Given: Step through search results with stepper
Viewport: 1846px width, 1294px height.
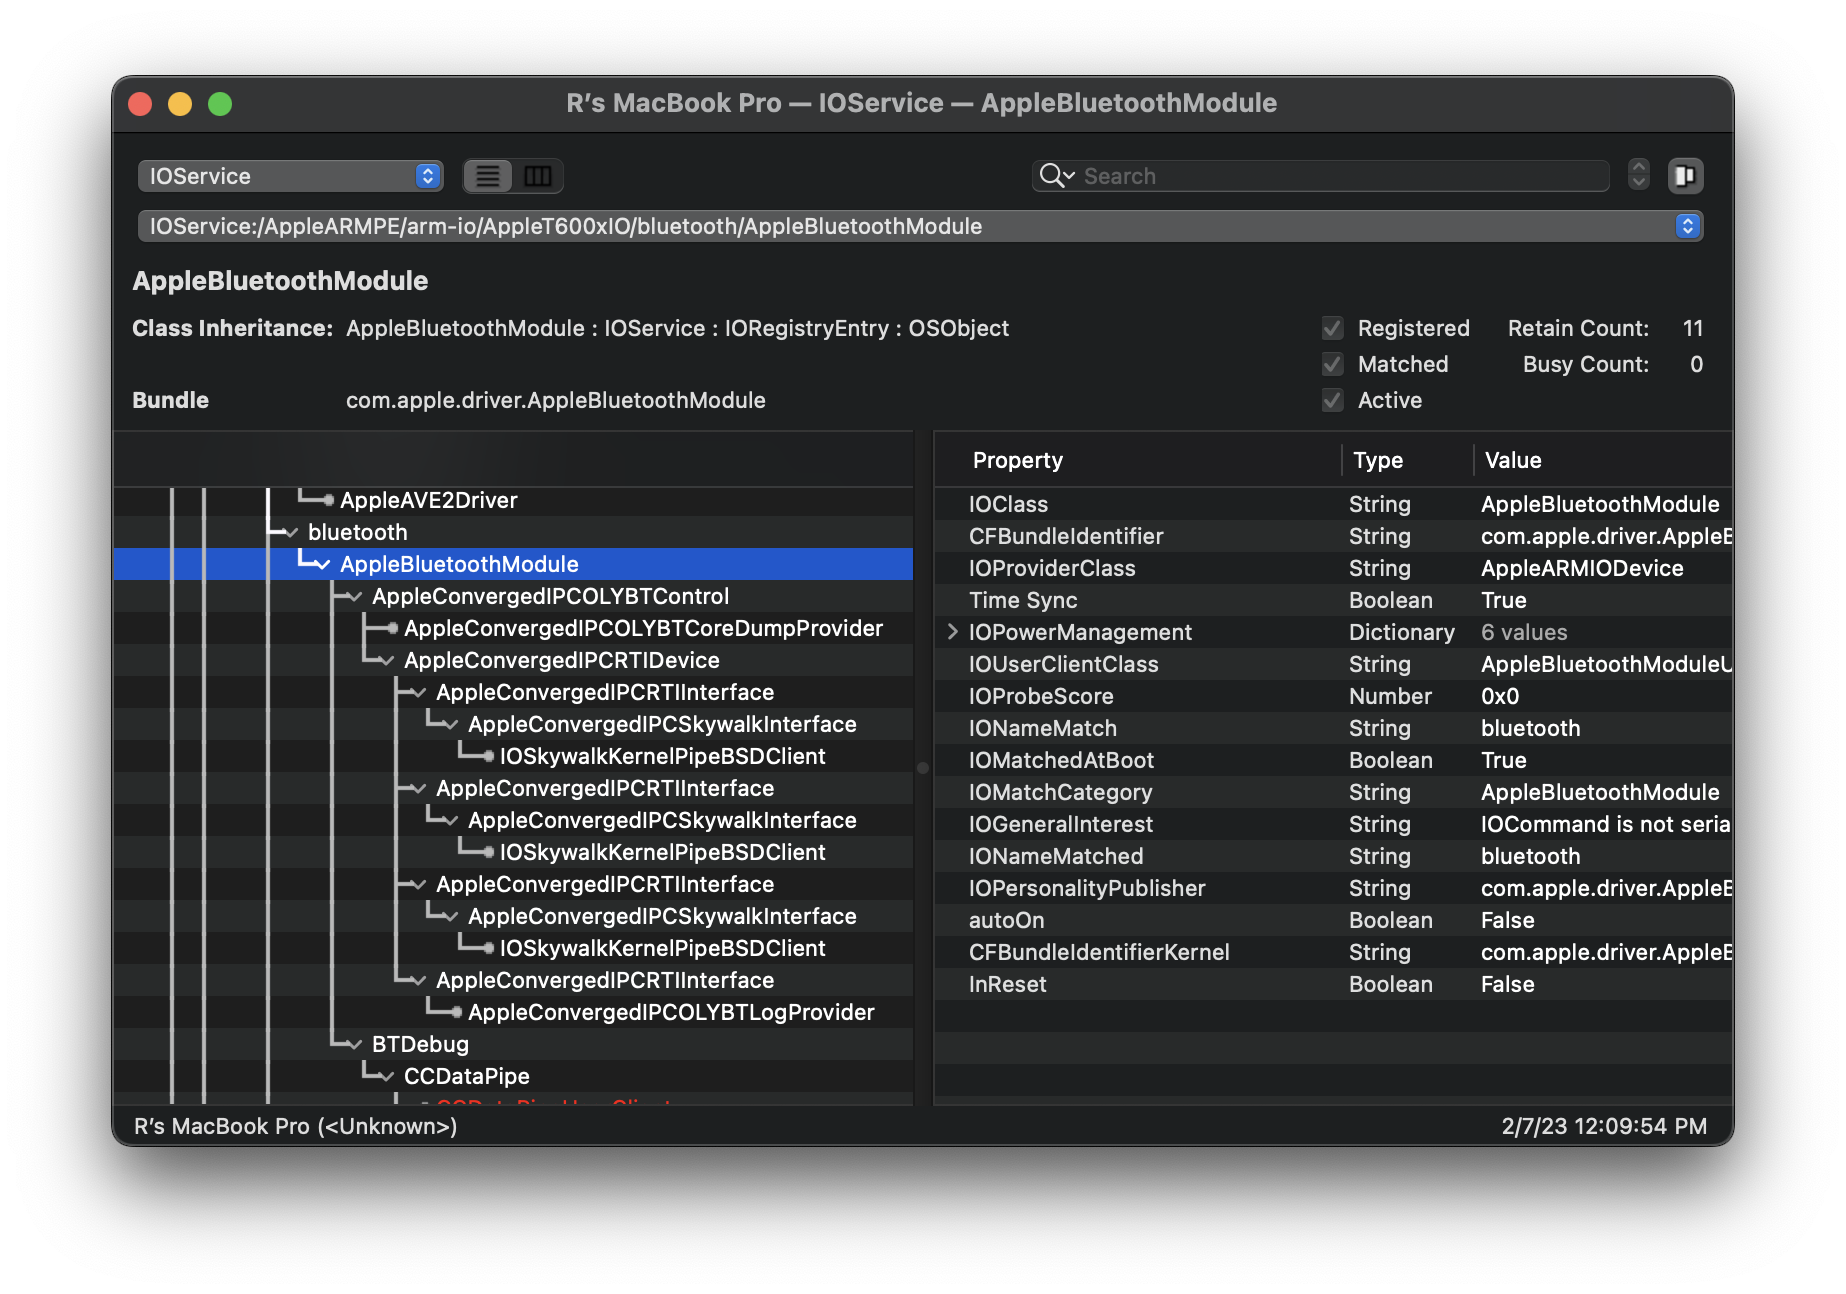Looking at the screenshot, I should [x=1638, y=175].
